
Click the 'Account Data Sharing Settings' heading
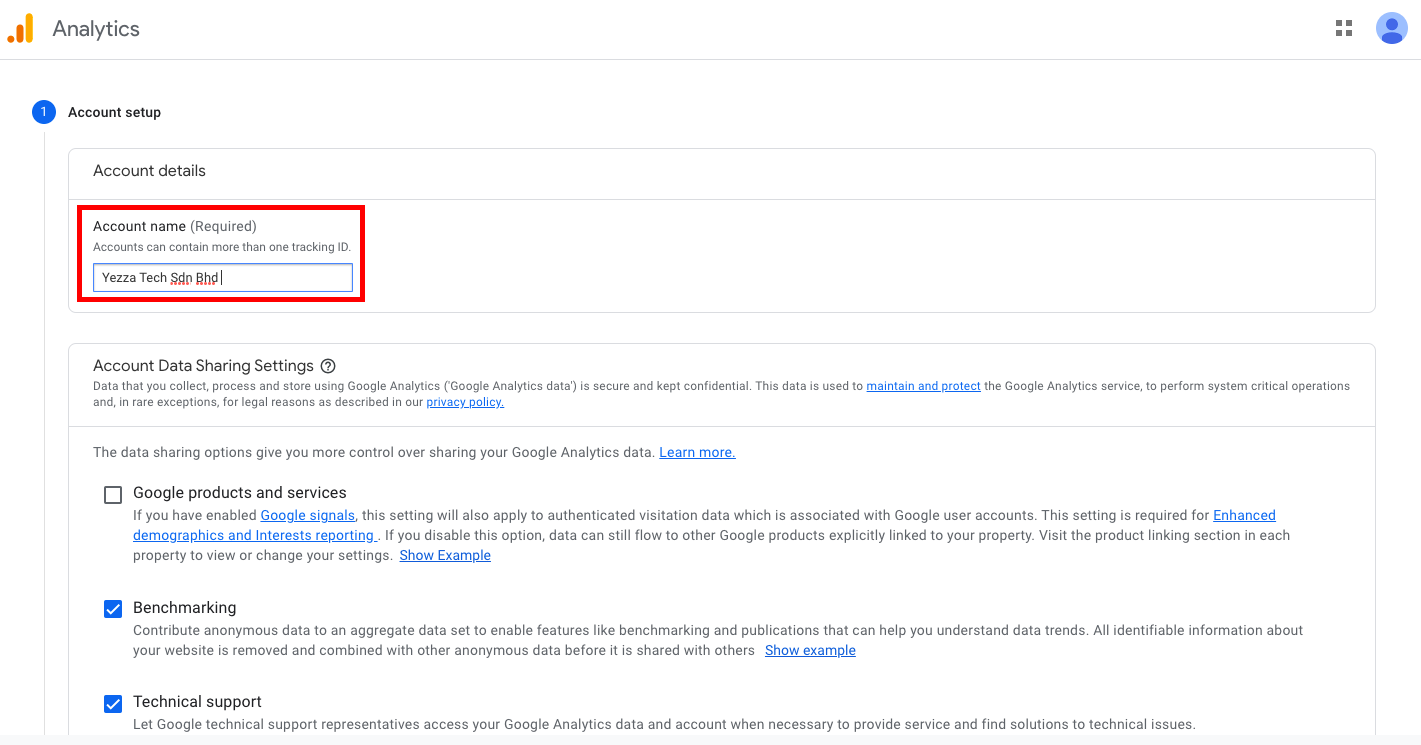(203, 366)
